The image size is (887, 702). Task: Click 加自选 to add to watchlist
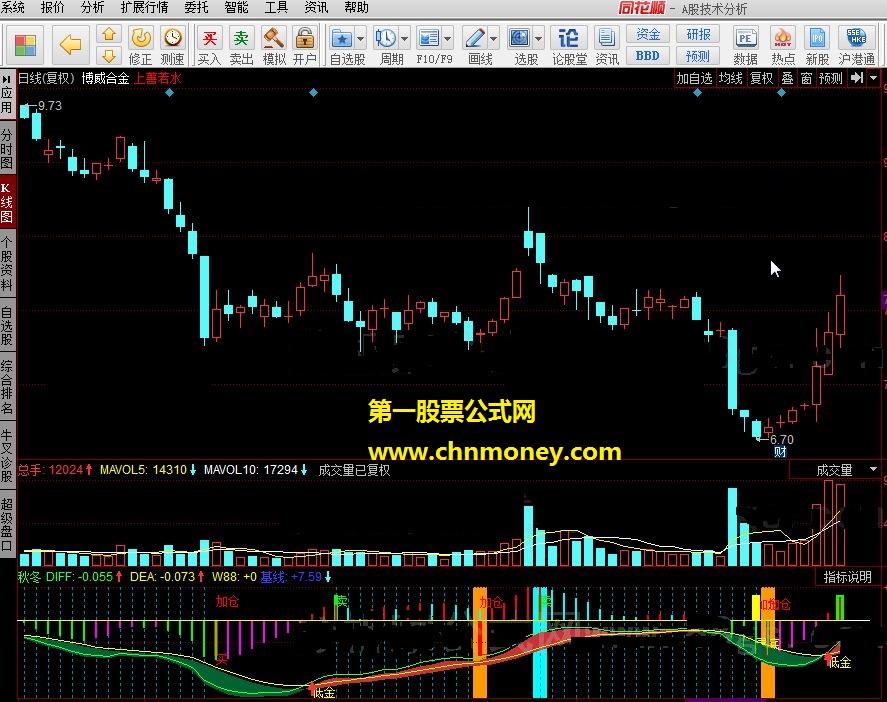click(x=695, y=78)
